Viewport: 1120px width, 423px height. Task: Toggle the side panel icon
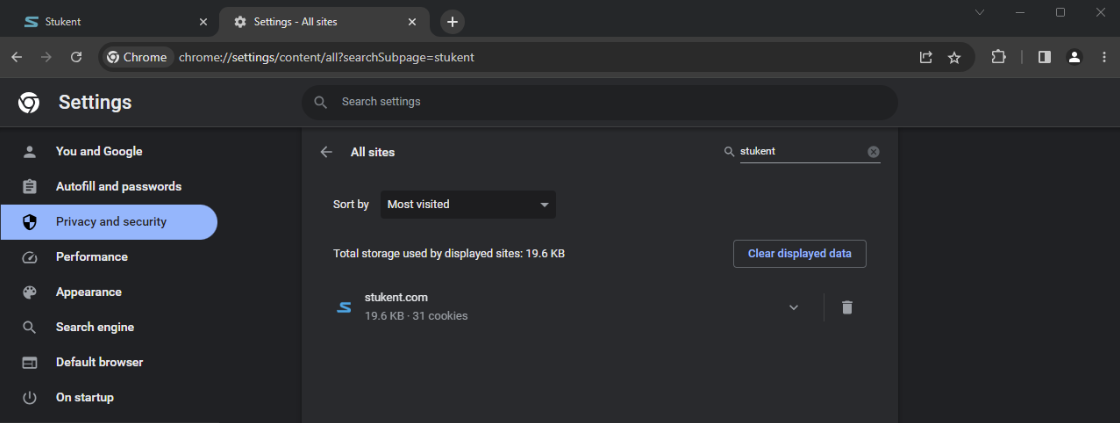click(x=1044, y=57)
